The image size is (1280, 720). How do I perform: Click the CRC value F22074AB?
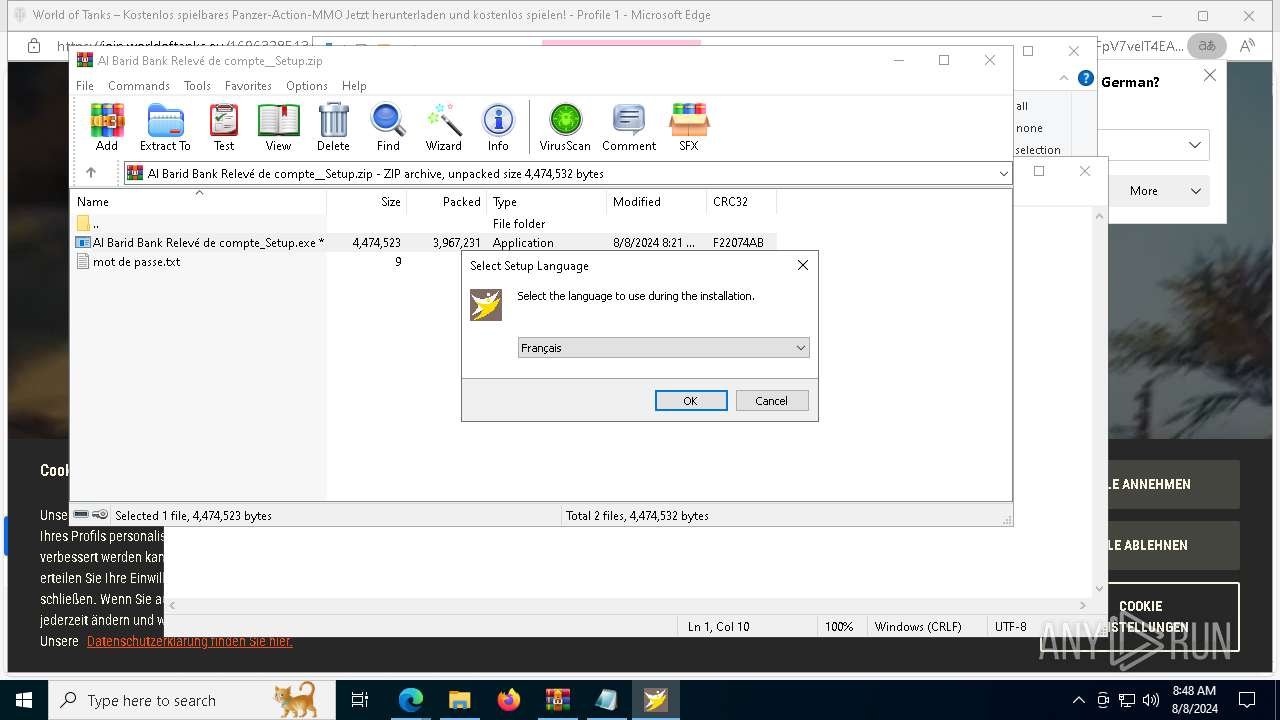click(738, 243)
